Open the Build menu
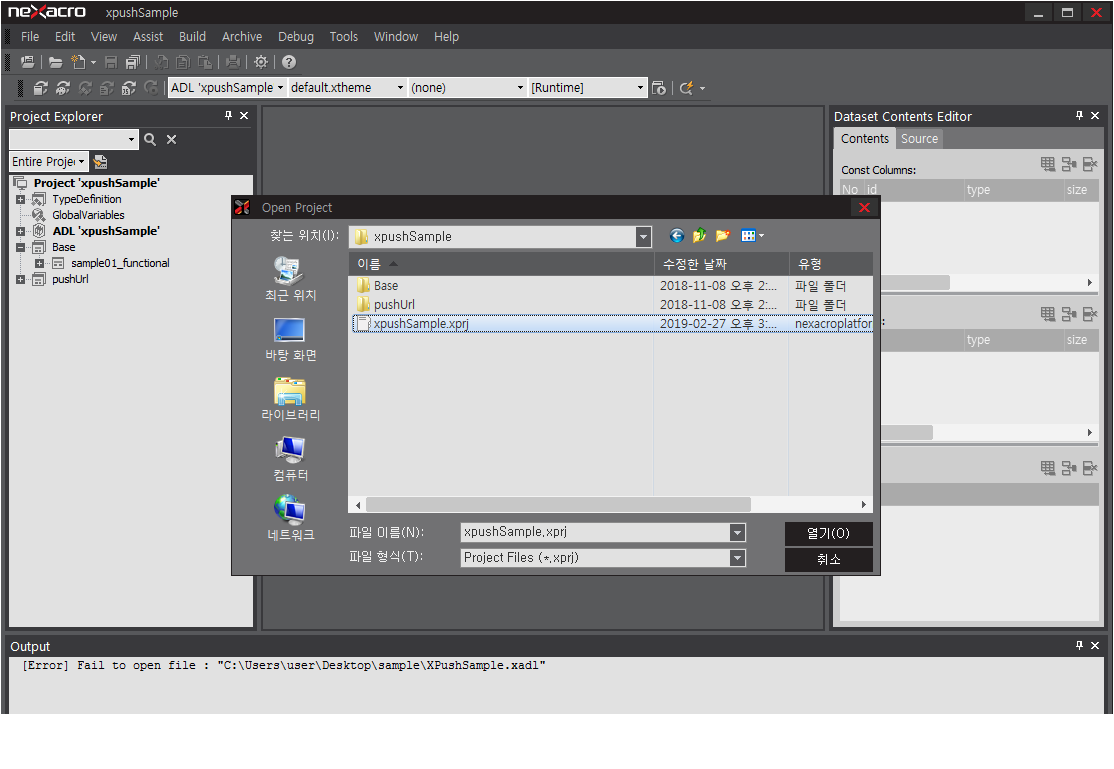 pos(192,37)
